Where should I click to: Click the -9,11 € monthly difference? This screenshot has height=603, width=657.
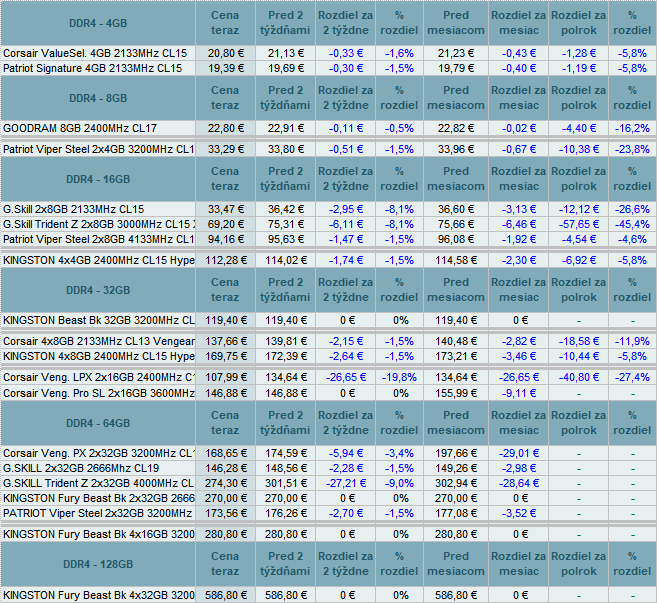[519, 393]
